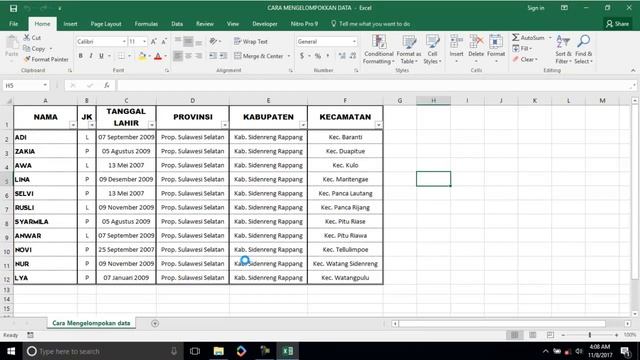Click the Insert Function fx button

coord(107,85)
